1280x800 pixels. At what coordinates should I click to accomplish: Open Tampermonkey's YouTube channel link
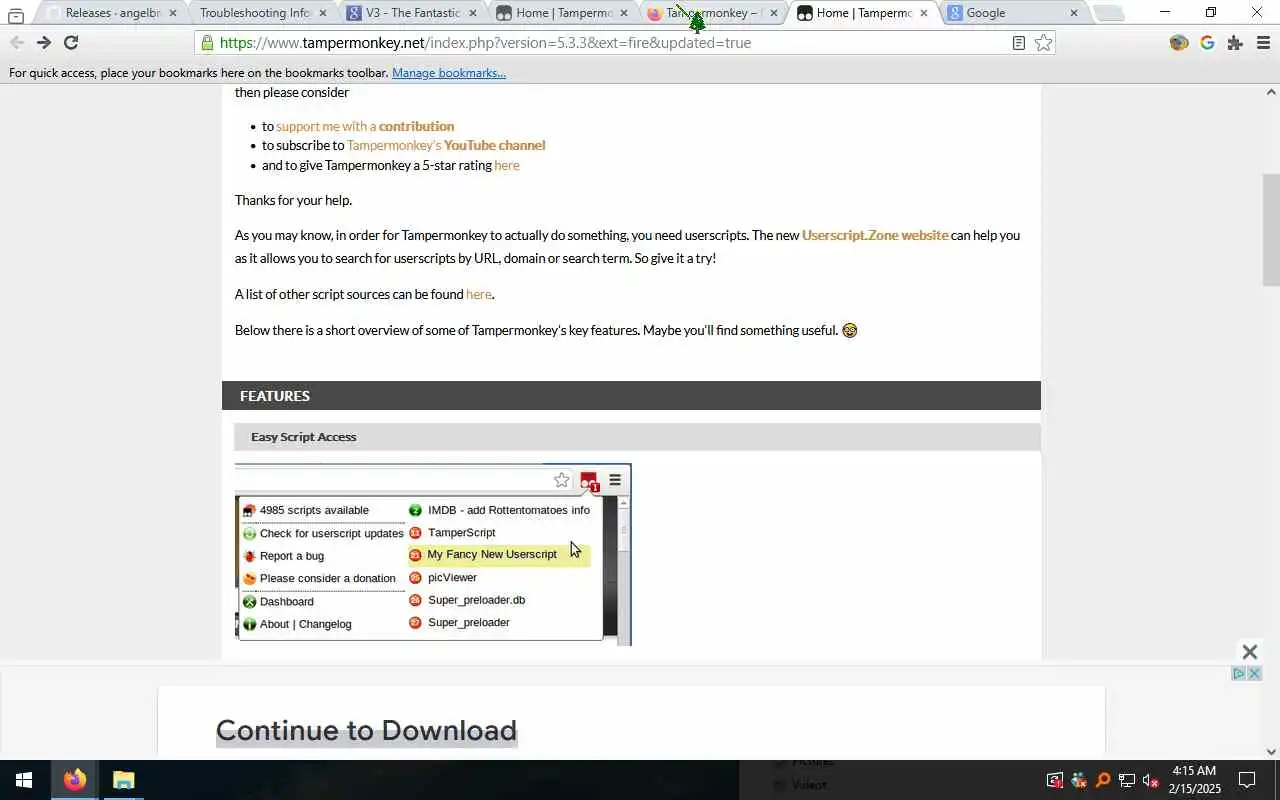coord(446,145)
